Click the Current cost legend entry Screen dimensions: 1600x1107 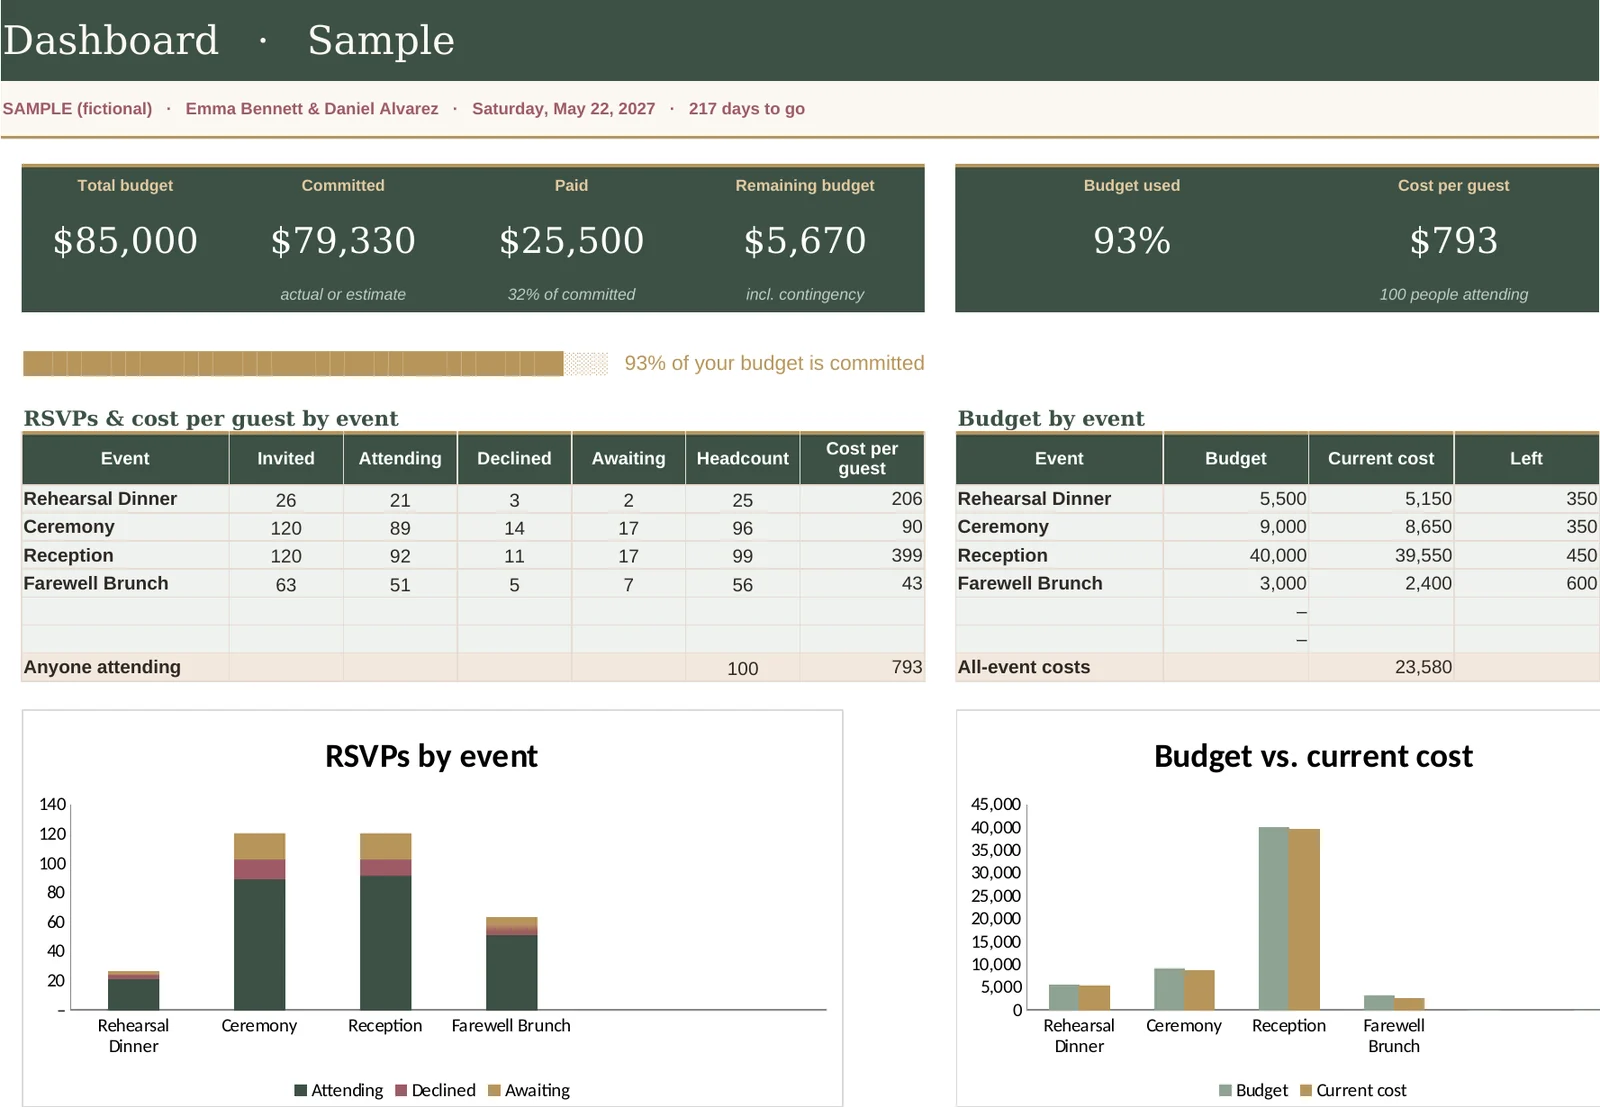pyautogui.click(x=1353, y=1090)
